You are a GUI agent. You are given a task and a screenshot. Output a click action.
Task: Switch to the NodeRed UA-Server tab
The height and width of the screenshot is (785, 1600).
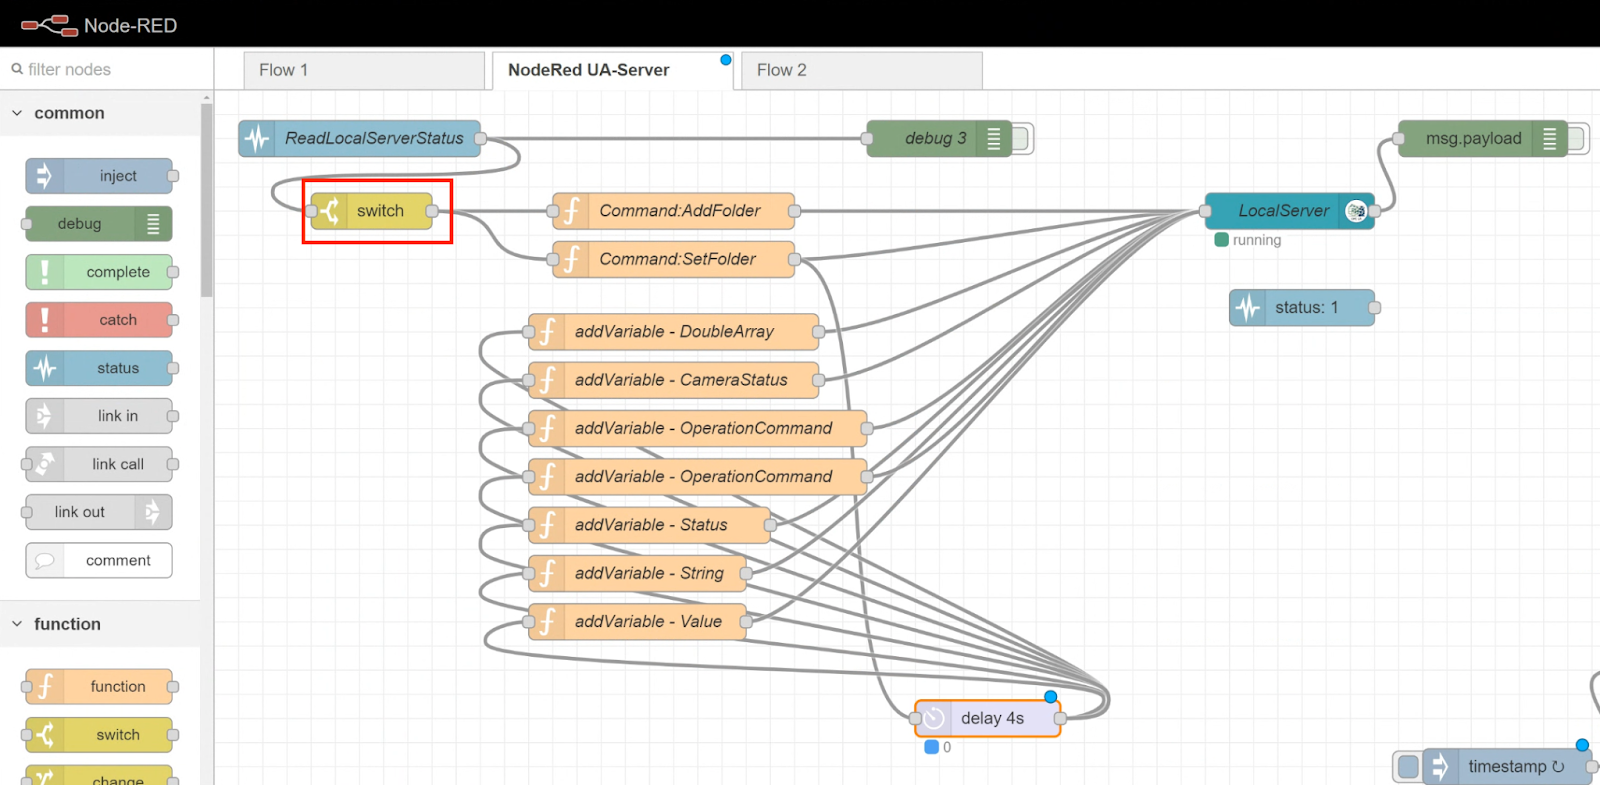[x=613, y=70]
